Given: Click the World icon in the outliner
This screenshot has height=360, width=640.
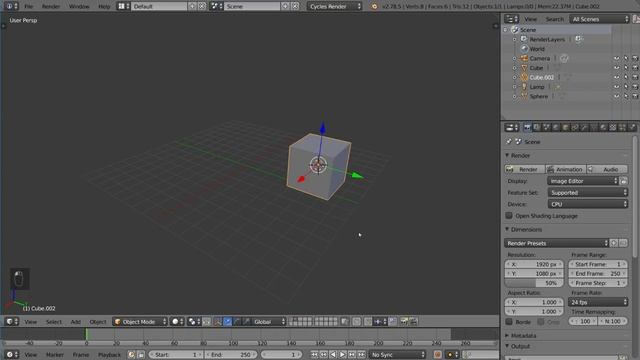Looking at the screenshot, I should 524,49.
